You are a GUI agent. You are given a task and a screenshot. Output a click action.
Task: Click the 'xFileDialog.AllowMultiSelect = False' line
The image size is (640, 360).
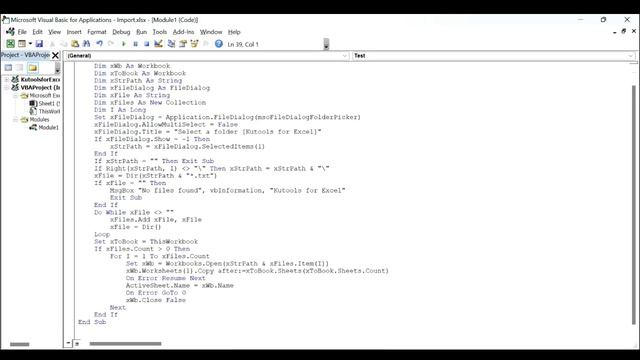pyautogui.click(x=166, y=124)
